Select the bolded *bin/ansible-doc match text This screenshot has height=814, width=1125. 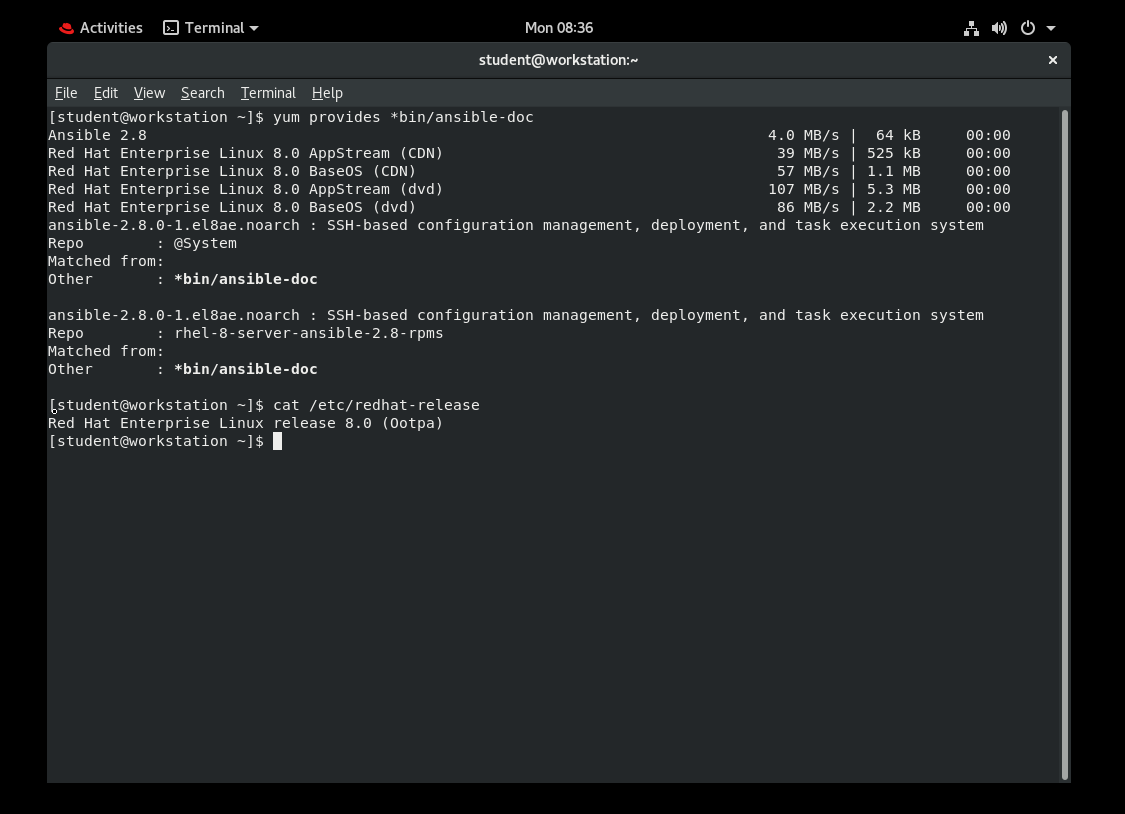pos(246,279)
